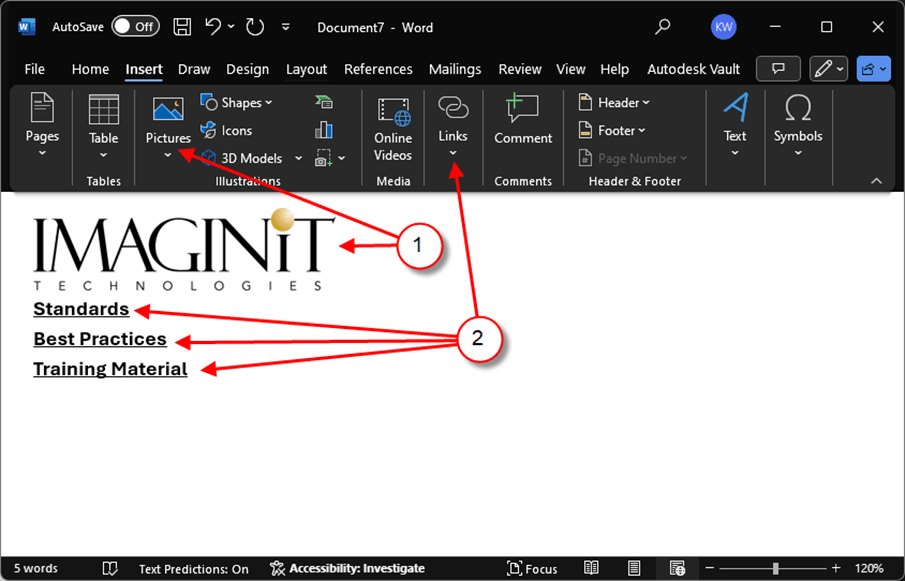This screenshot has width=905, height=581.
Task: Toggle the AutoSave switch
Action: [x=135, y=27]
